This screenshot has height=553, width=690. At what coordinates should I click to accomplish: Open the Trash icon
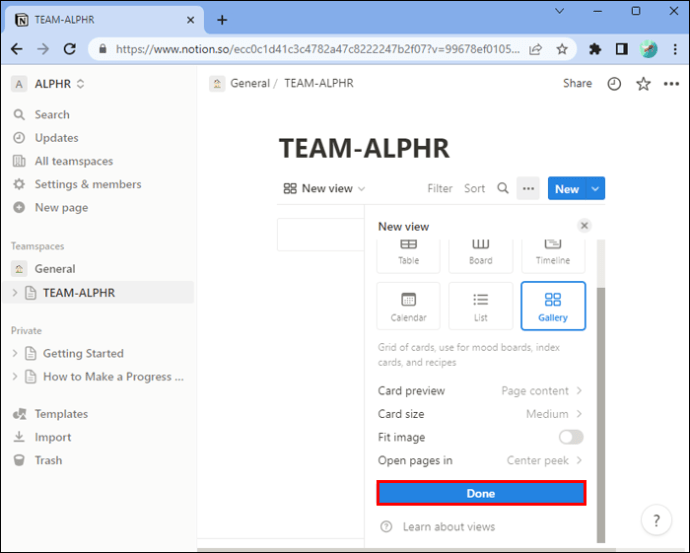click(x=19, y=460)
